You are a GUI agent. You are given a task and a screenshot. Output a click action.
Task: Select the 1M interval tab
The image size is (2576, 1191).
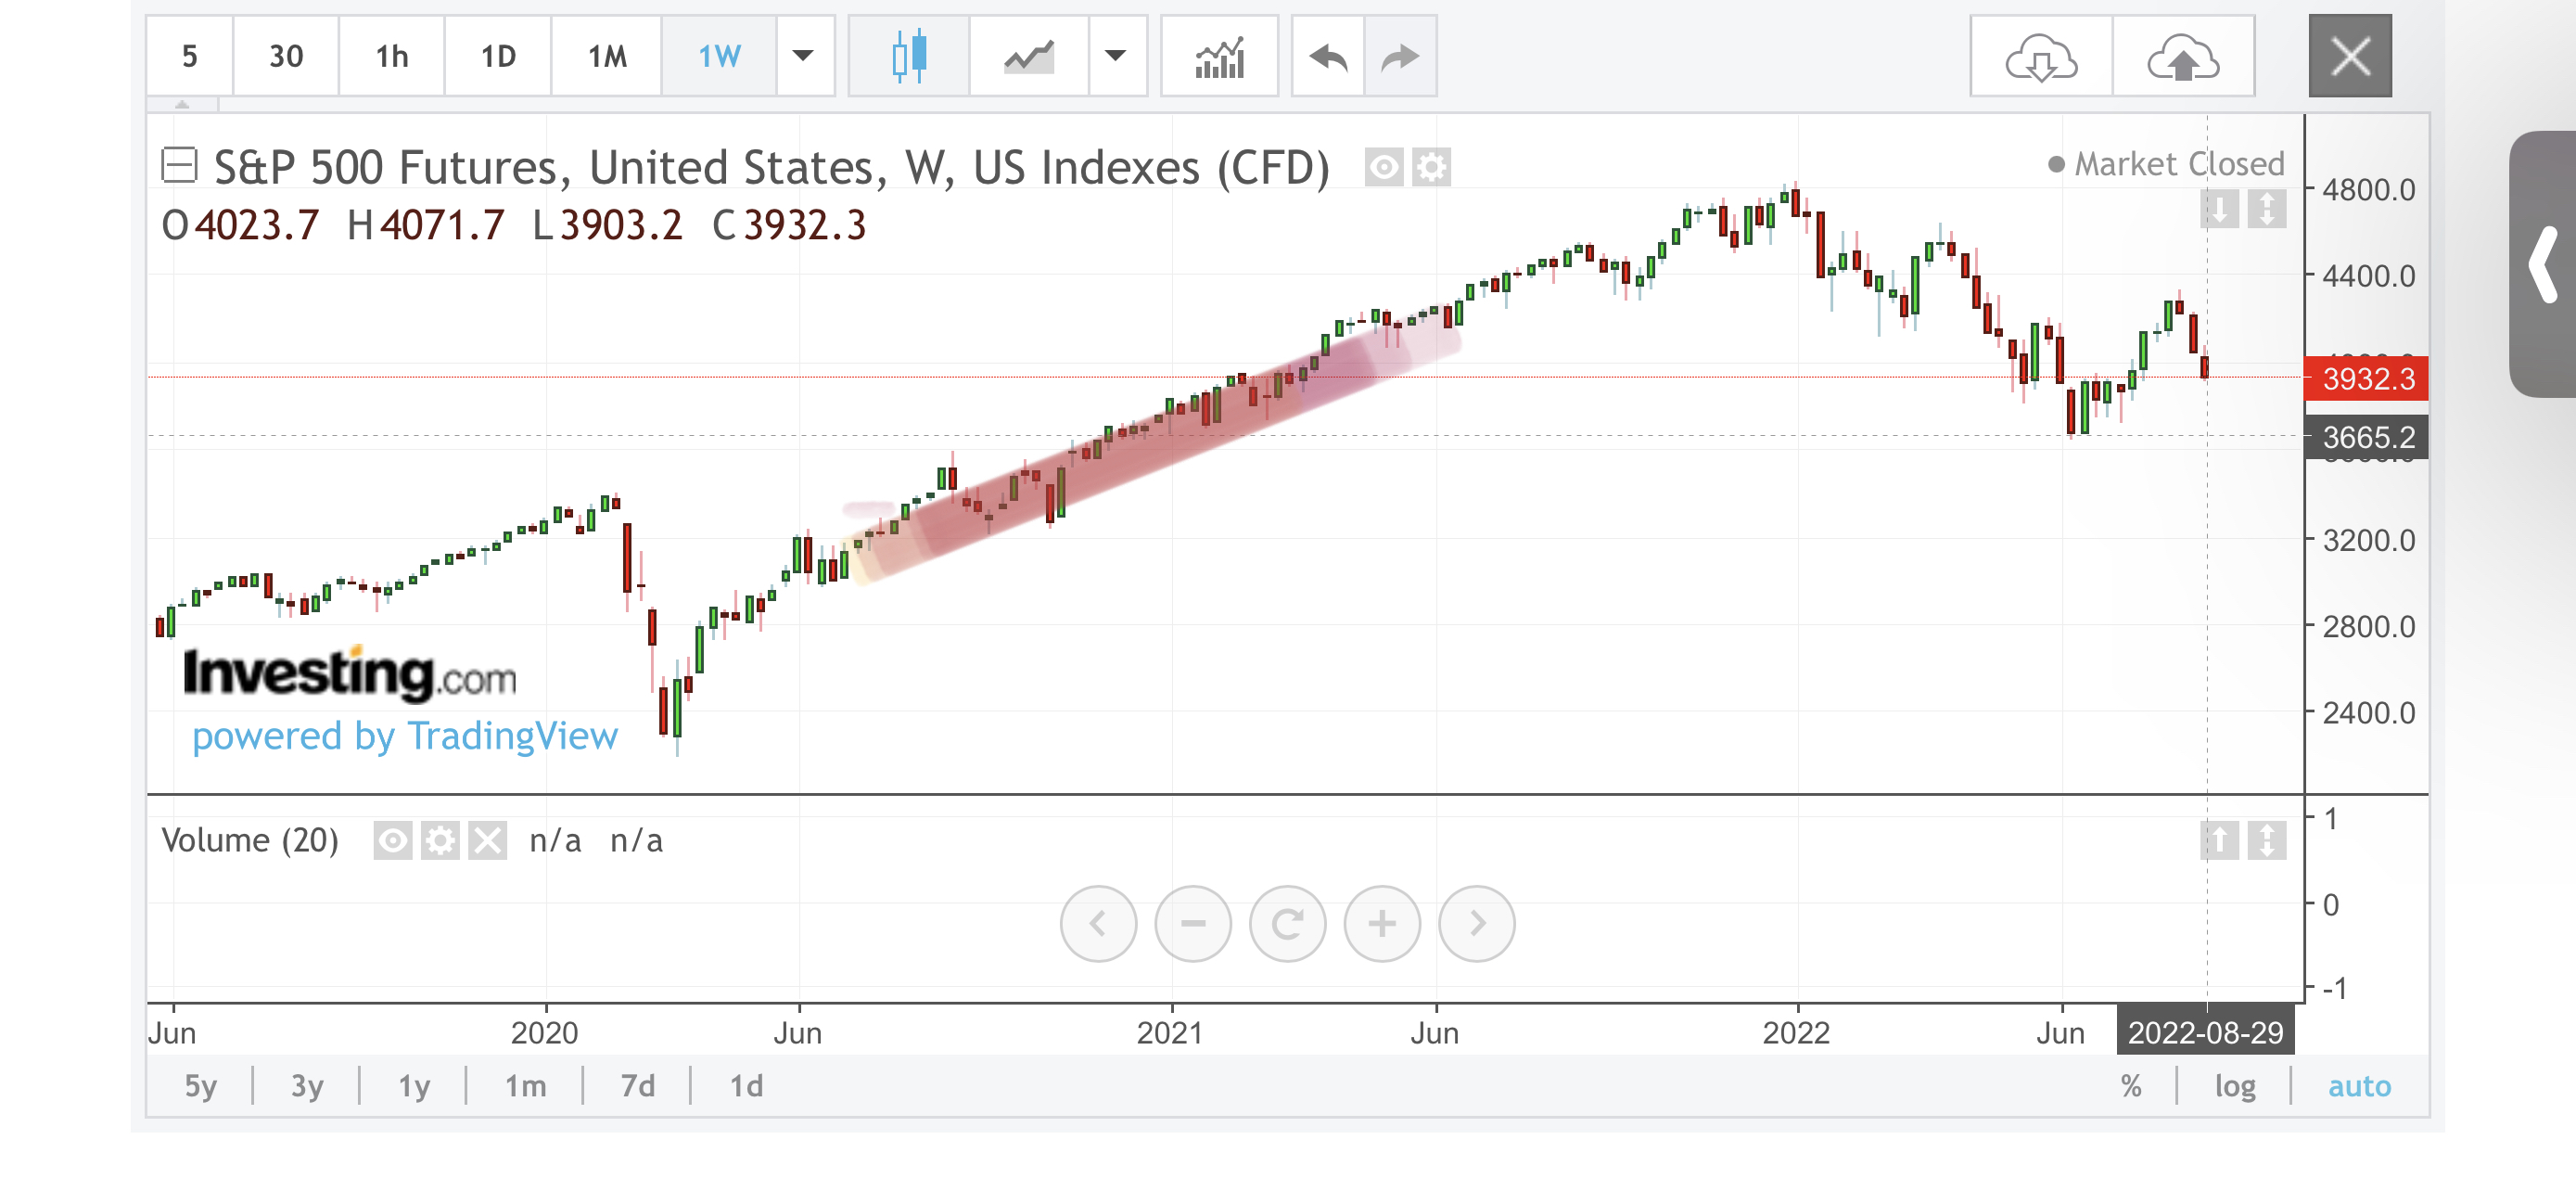pos(607,56)
